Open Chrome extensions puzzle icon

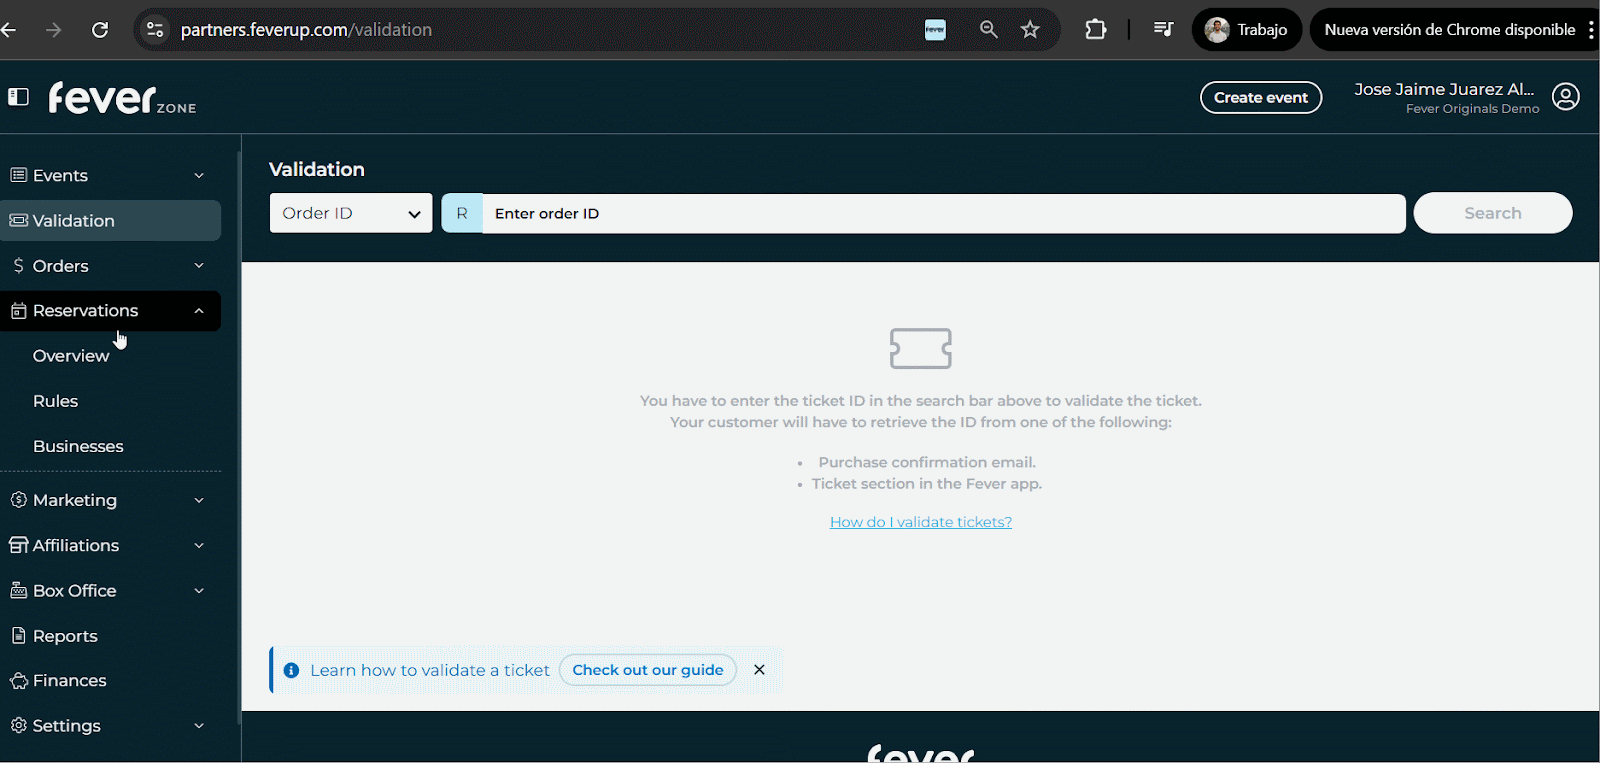(x=1096, y=30)
